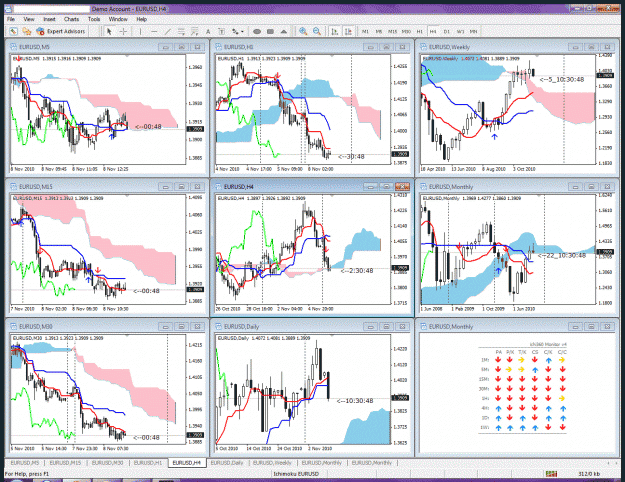Image resolution: width=625 pixels, height=482 pixels.
Task: Select the Equidistant Channel tool
Action: point(181,31)
